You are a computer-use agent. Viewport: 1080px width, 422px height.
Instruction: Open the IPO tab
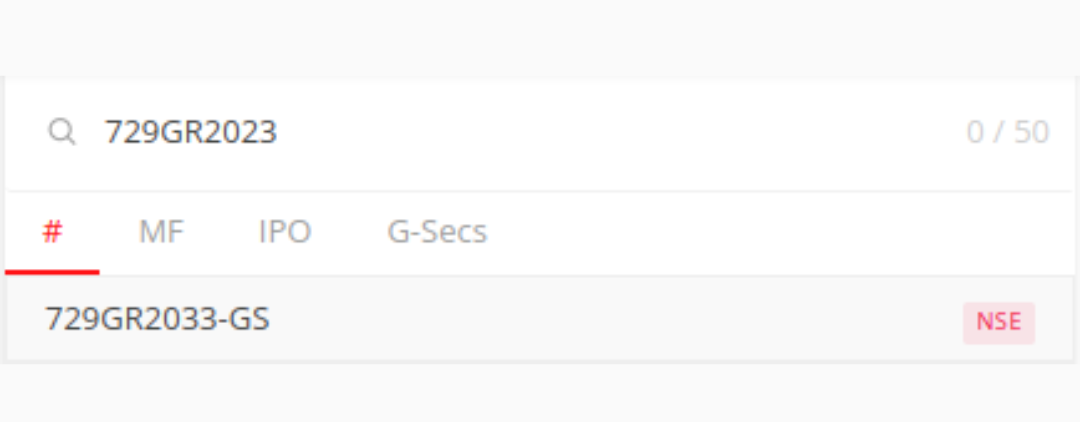click(285, 232)
